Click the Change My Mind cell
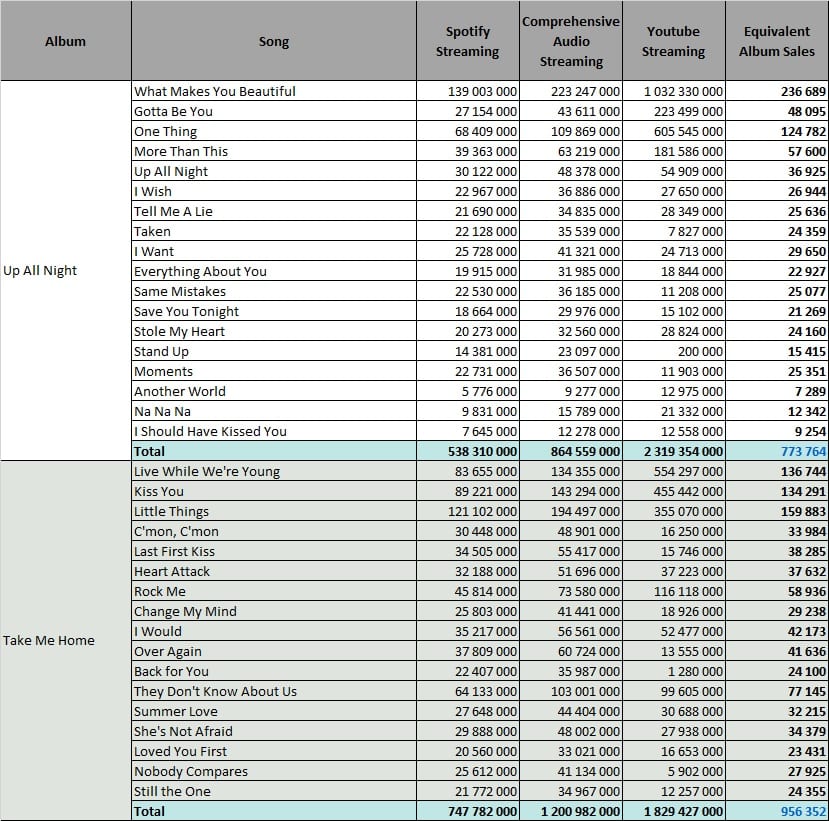Viewport: 829px width, 821px height. click(x=274, y=612)
